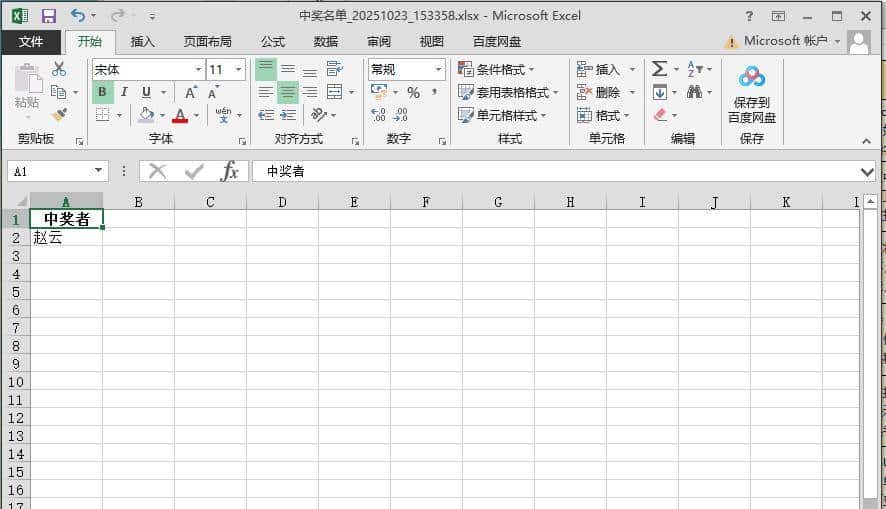The height and width of the screenshot is (509, 886).
Task: Align cell text to the right
Action: [310, 92]
